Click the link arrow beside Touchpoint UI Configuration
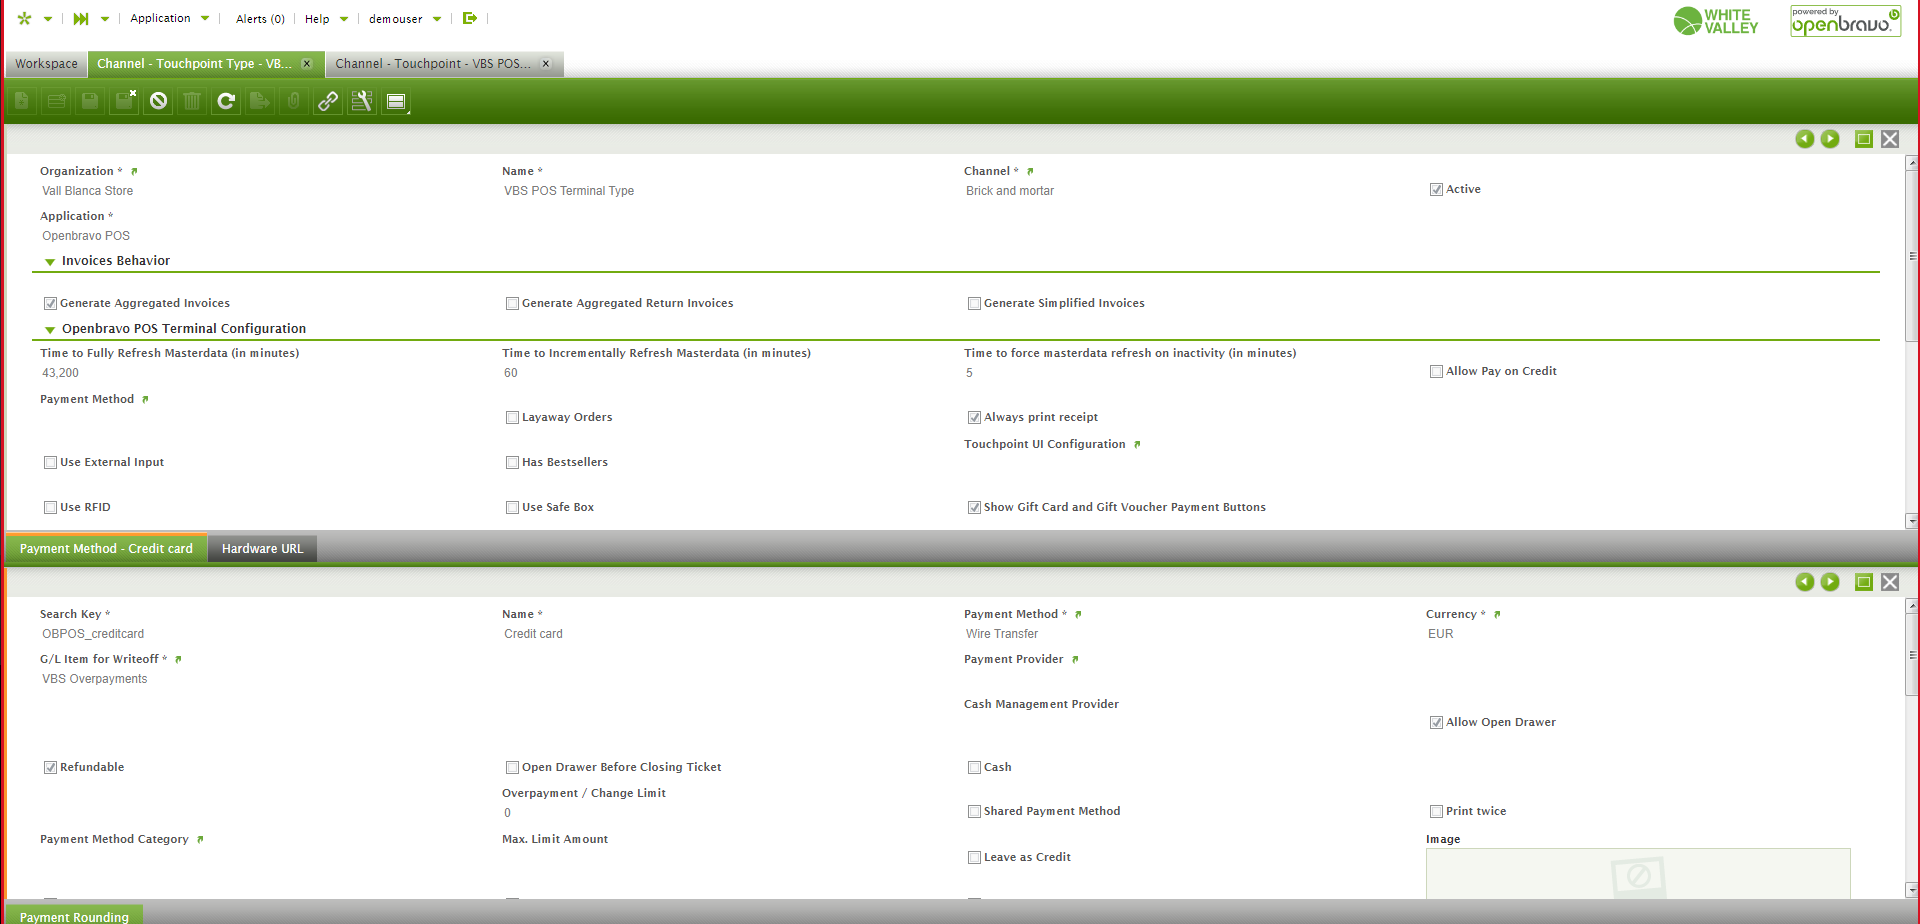Image resolution: width=1920 pixels, height=924 pixels. (1137, 444)
